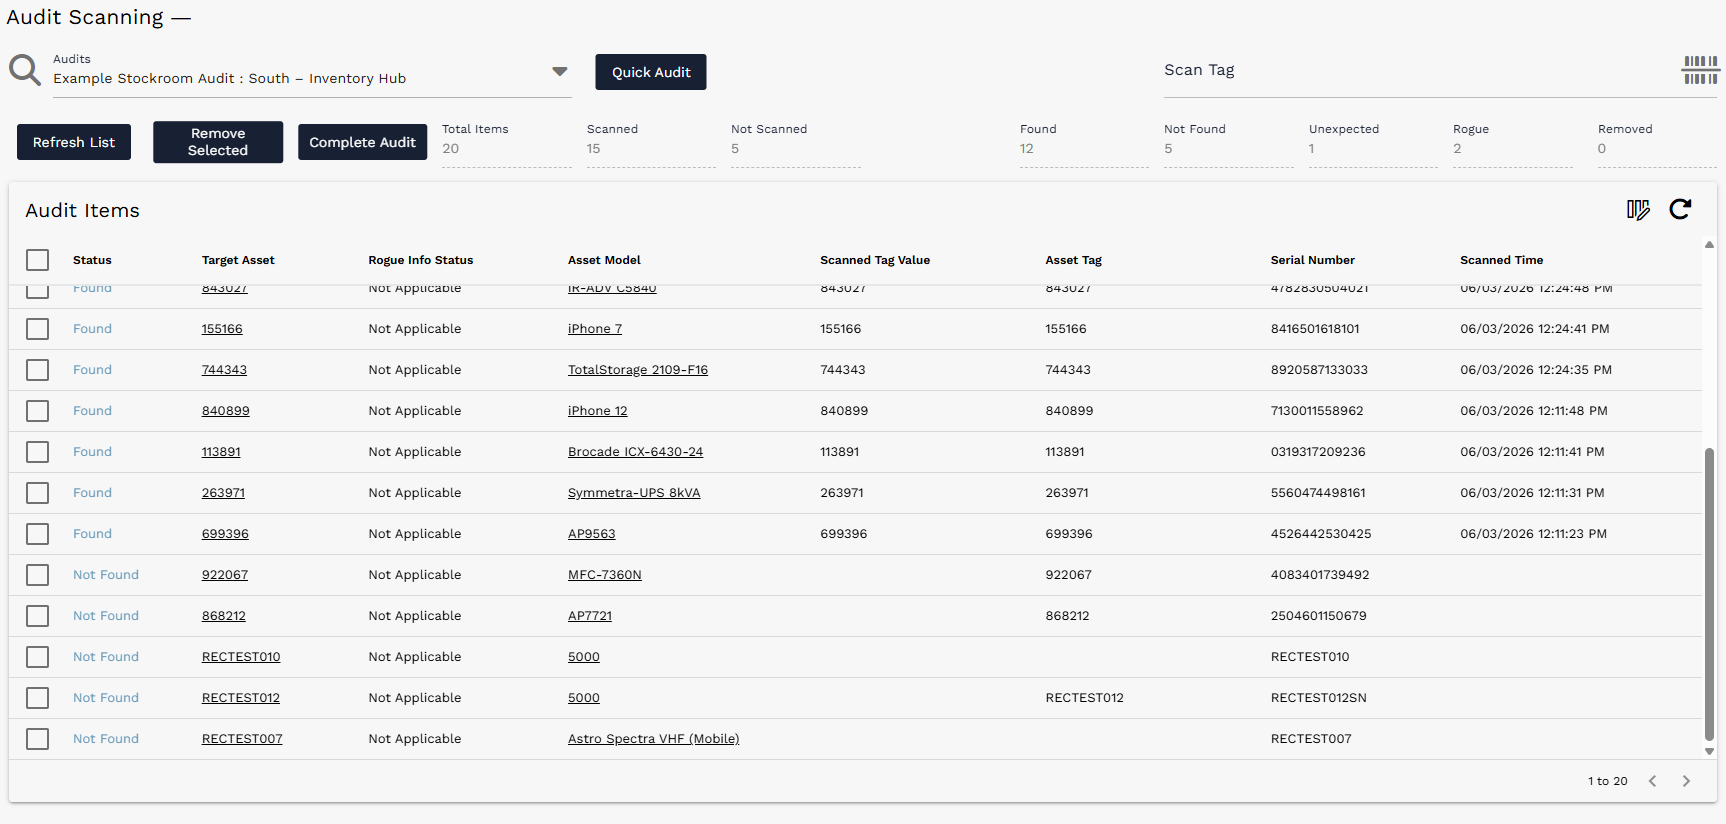Click serial number 8416501618101
Image resolution: width=1726 pixels, height=824 pixels.
[x=1315, y=329]
